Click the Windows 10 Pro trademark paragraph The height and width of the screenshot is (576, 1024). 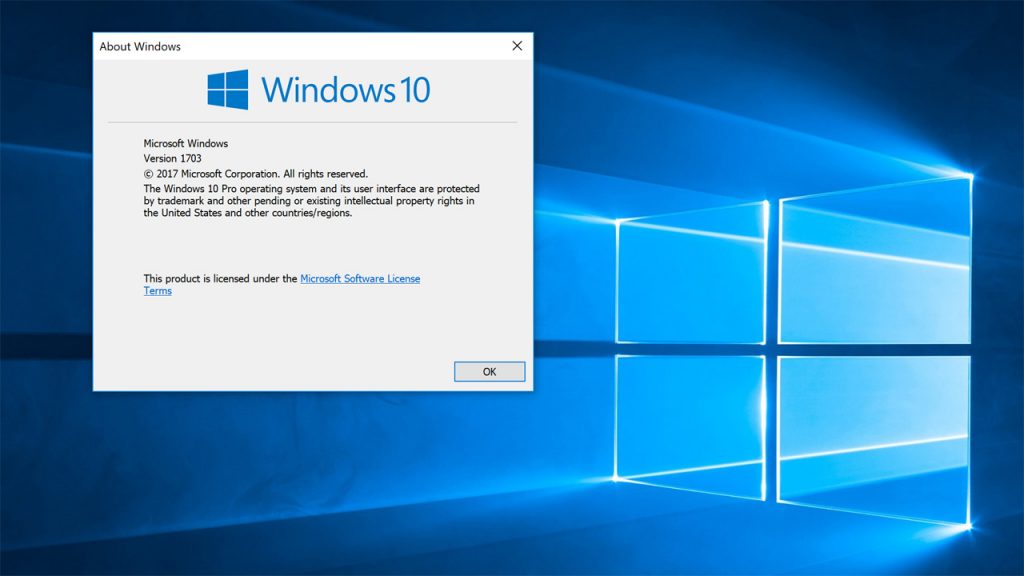tap(312, 200)
